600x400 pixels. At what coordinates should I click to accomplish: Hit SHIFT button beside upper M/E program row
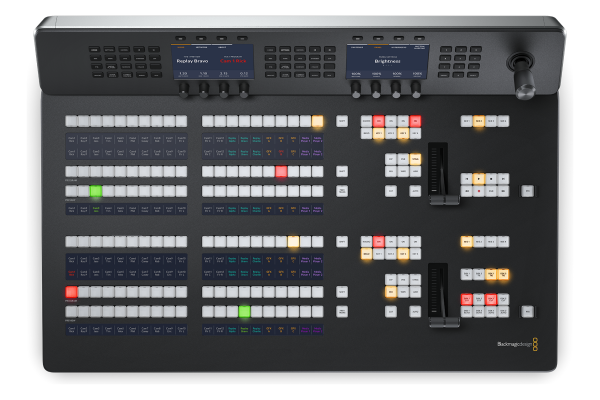(x=342, y=171)
